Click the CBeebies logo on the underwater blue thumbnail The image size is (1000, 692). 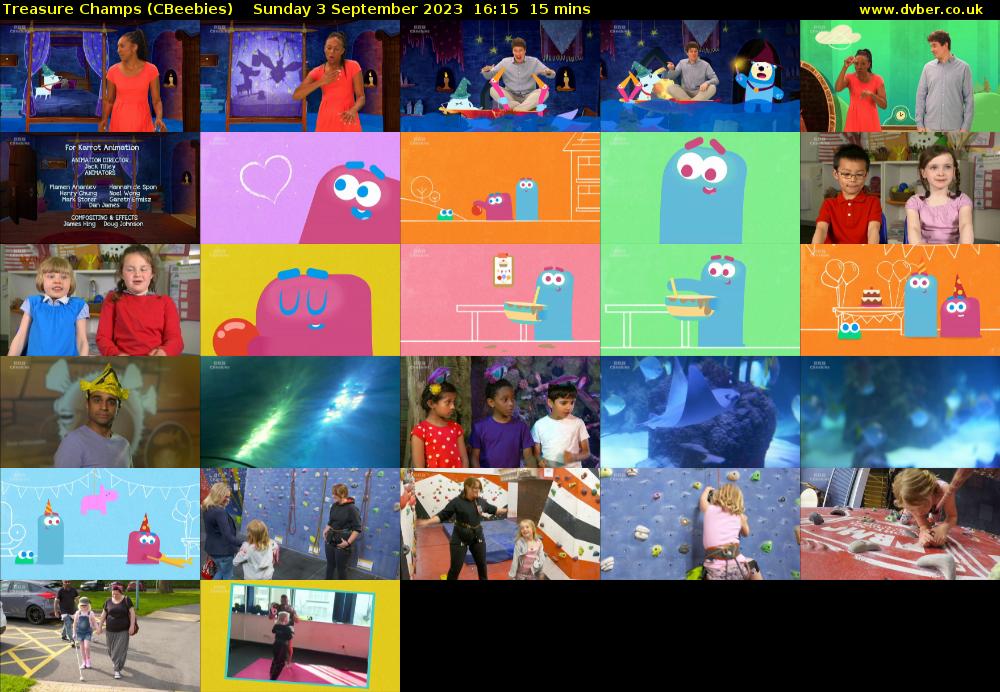click(818, 366)
